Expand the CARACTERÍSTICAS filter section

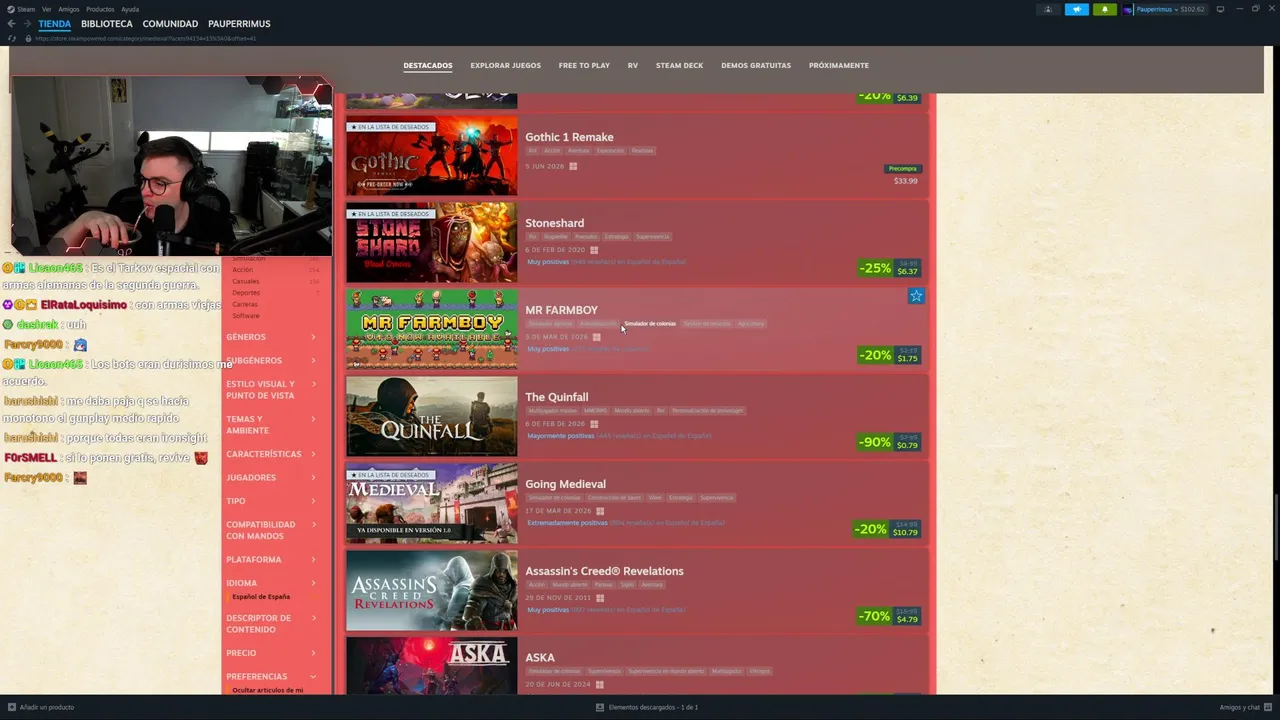[271, 454]
